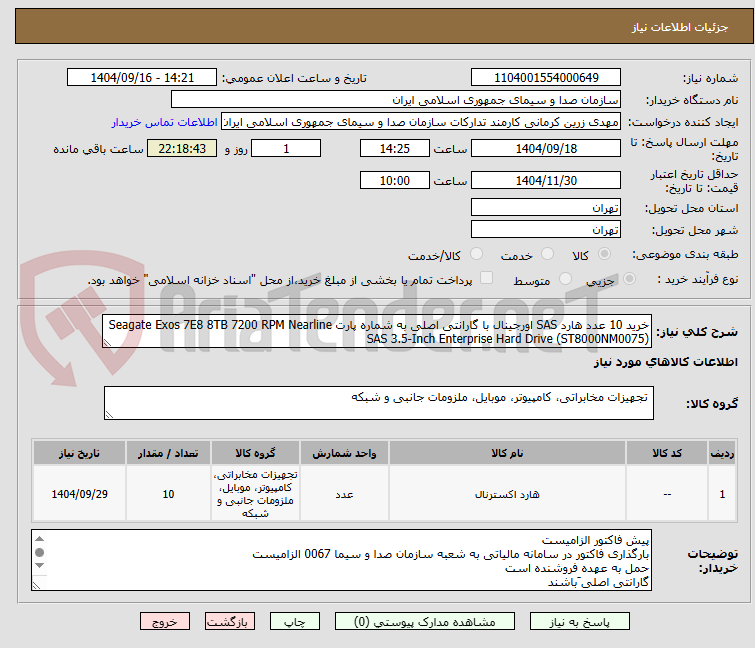Click the هارد اکسترنال table row cell
The height and width of the screenshot is (648, 755).
[507, 494]
